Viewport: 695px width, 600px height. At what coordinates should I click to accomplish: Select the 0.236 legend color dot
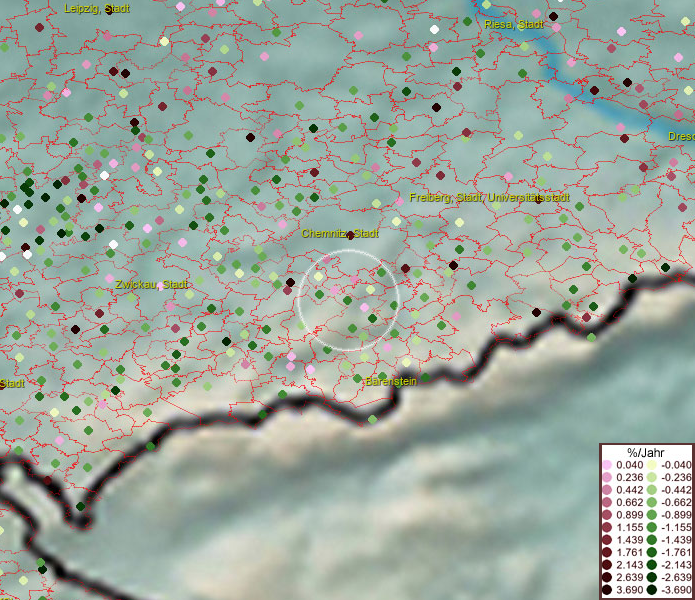click(x=607, y=477)
